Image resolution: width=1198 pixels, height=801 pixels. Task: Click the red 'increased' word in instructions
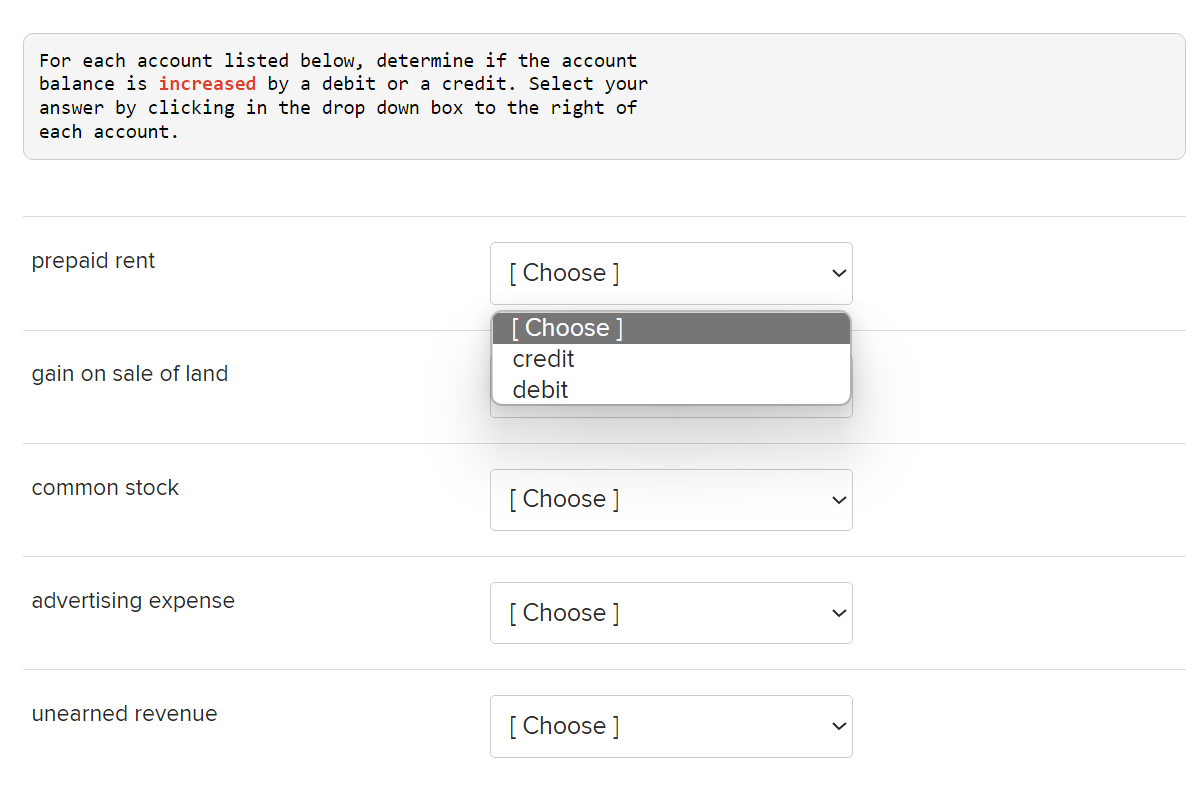point(207,84)
